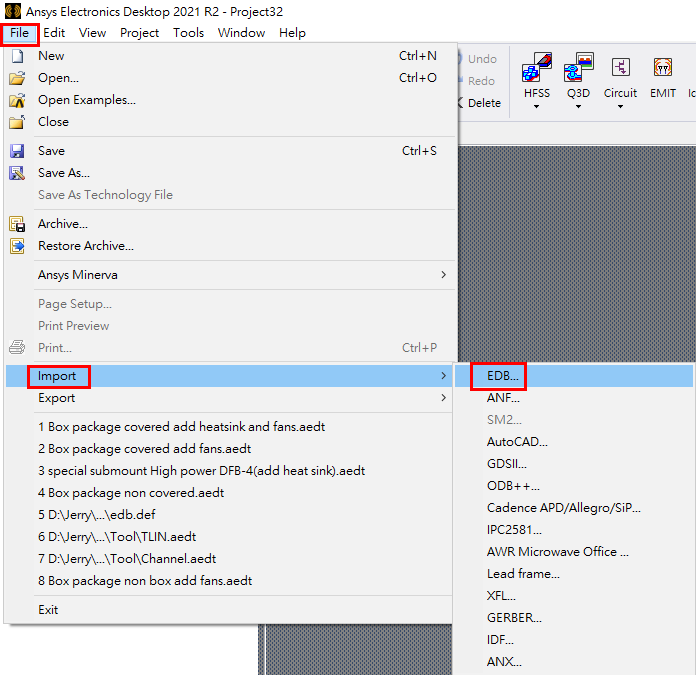Open the Circuit dropdown arrow
696x677 pixels.
pos(620,107)
